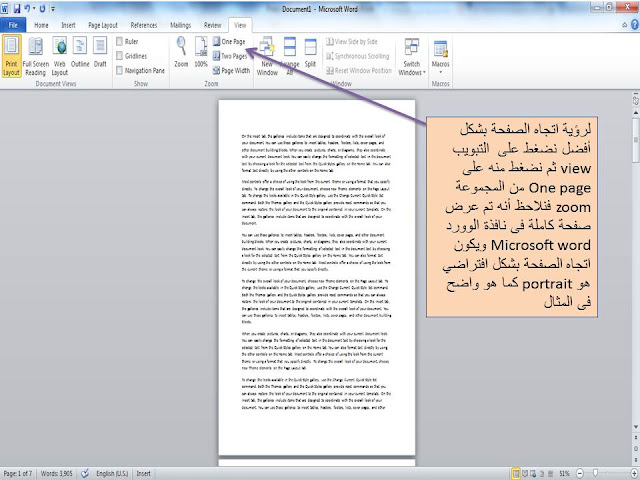Click the Split window button

point(310,52)
